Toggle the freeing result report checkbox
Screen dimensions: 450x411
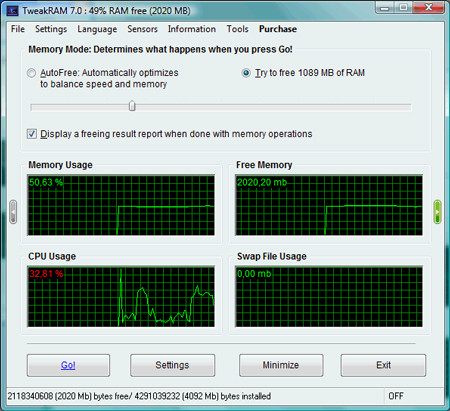click(x=32, y=134)
